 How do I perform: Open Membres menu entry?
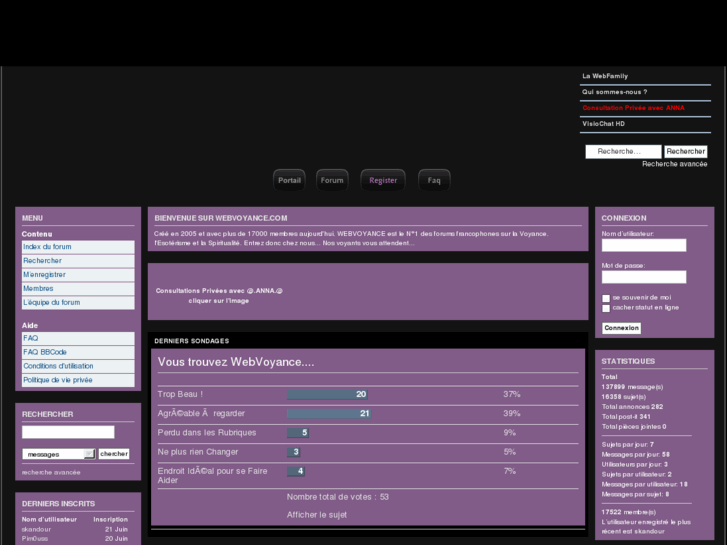(x=78, y=289)
